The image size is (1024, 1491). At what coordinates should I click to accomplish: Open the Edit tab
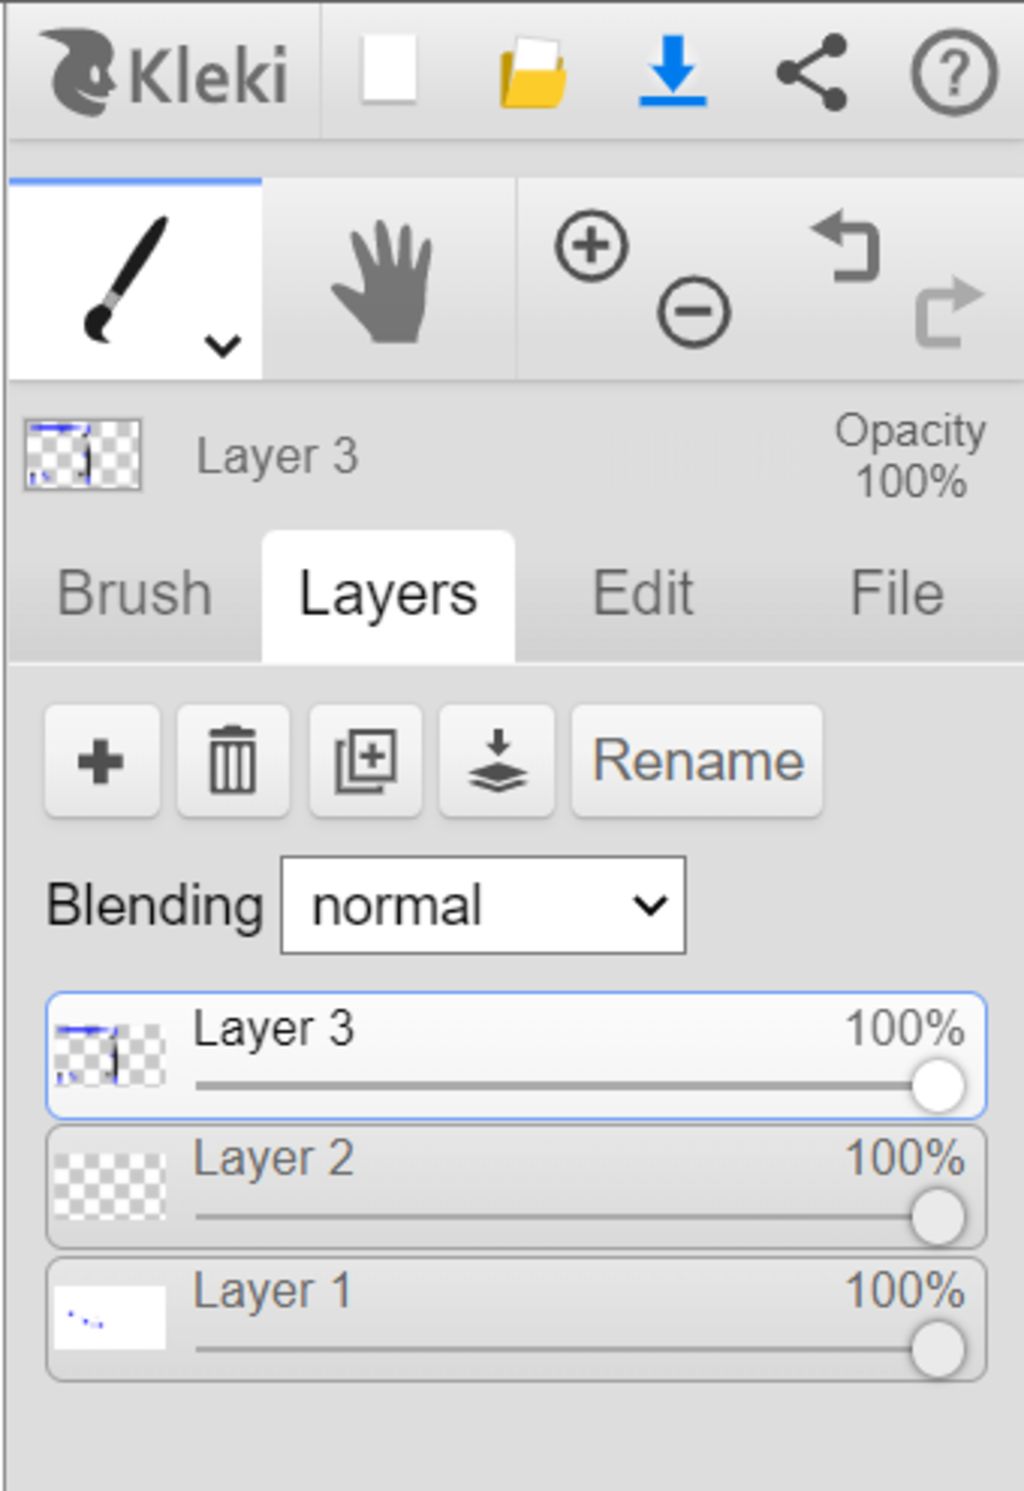coord(643,594)
